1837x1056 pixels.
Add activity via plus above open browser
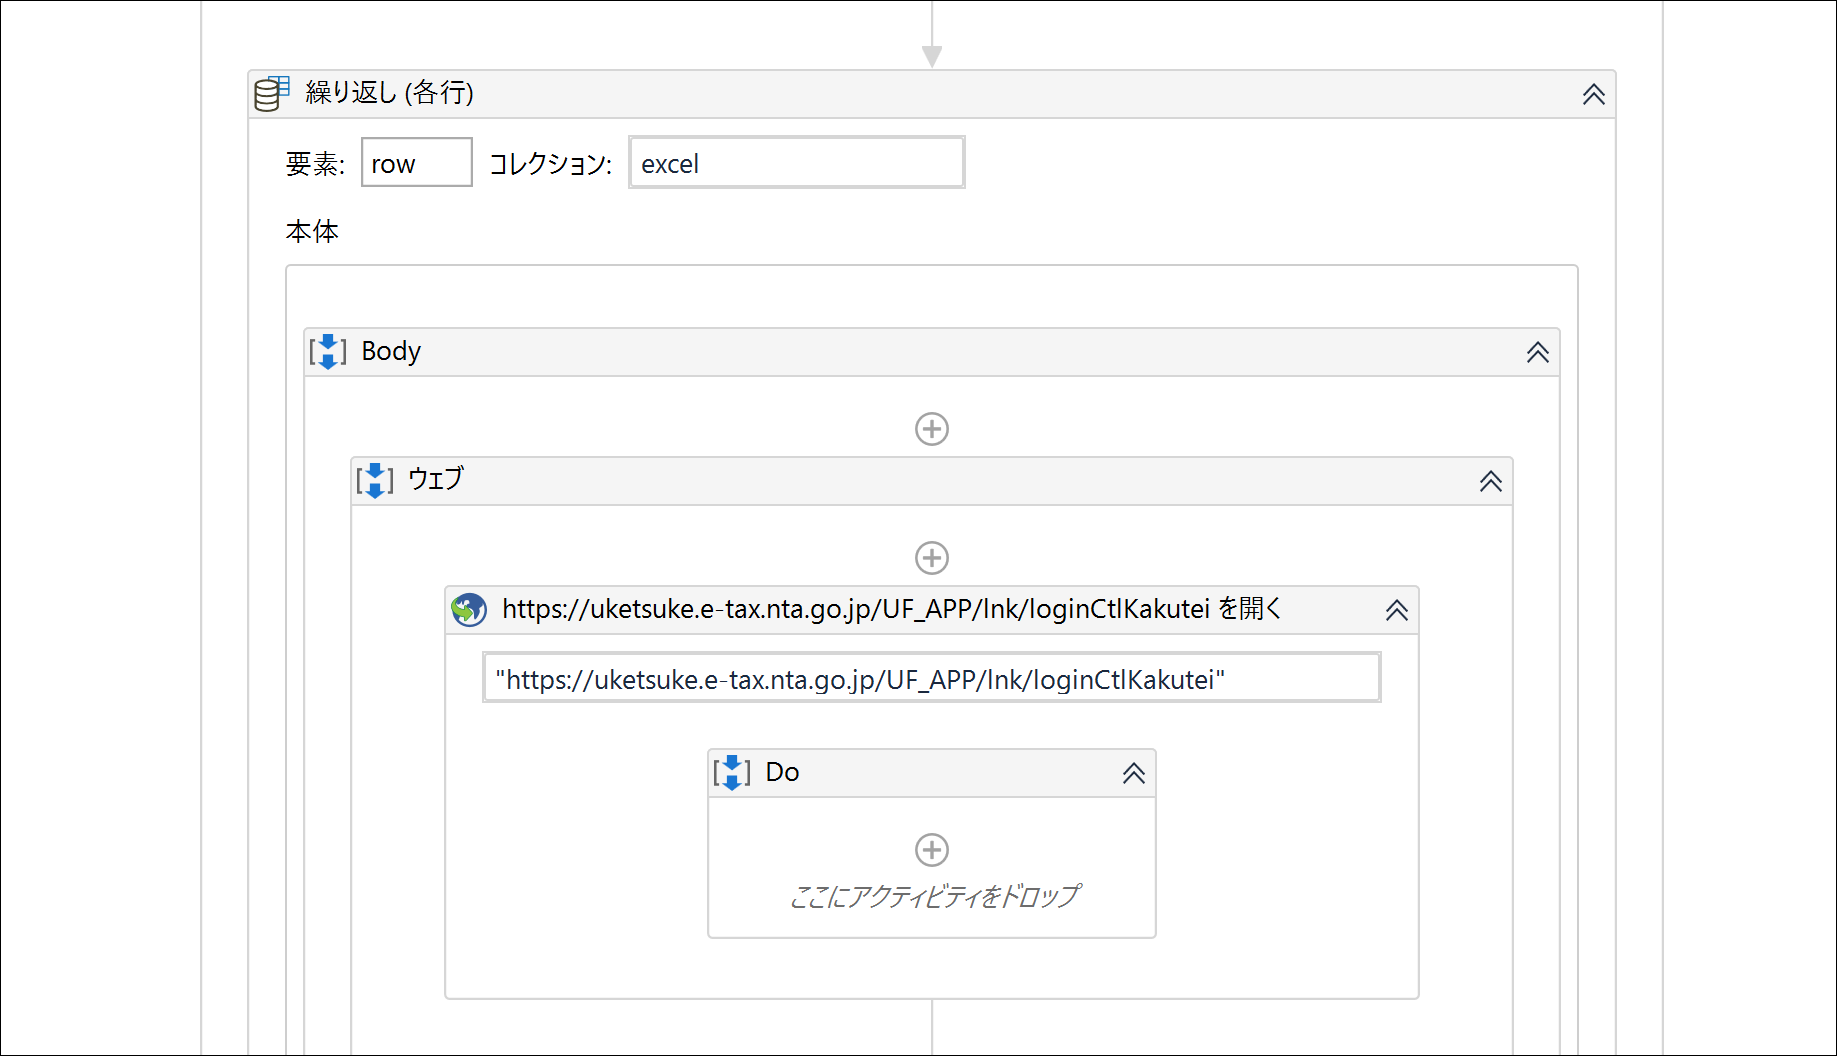pyautogui.click(x=932, y=558)
